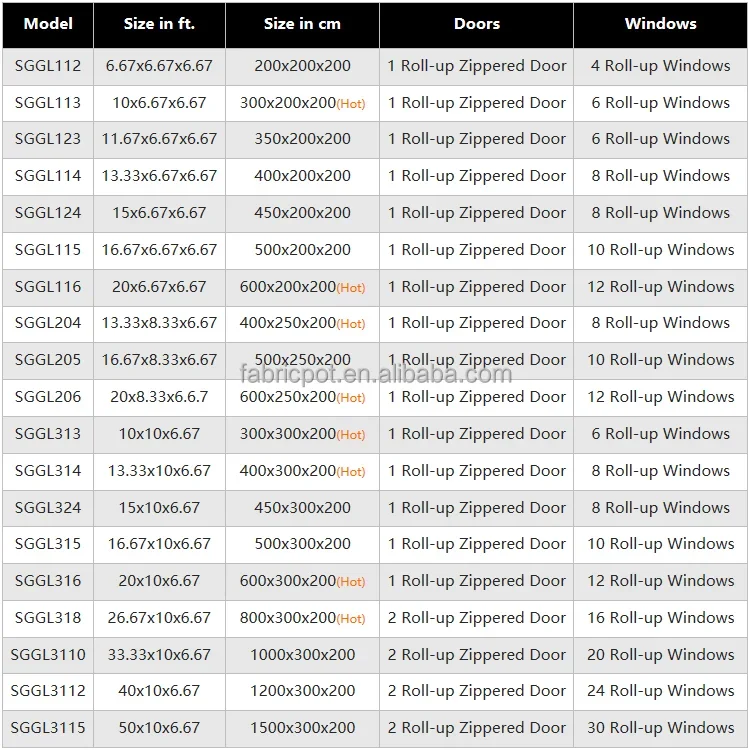750x750 pixels.
Task: Click 10 Roll-up Windows in SGGL115 row
Action: (x=660, y=250)
